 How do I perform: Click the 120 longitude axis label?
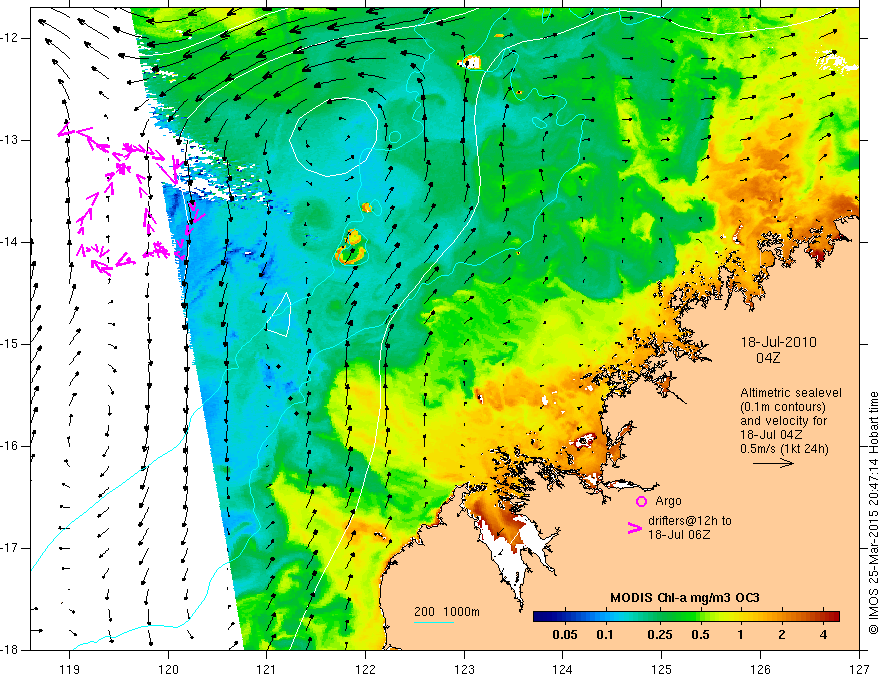pos(168,669)
